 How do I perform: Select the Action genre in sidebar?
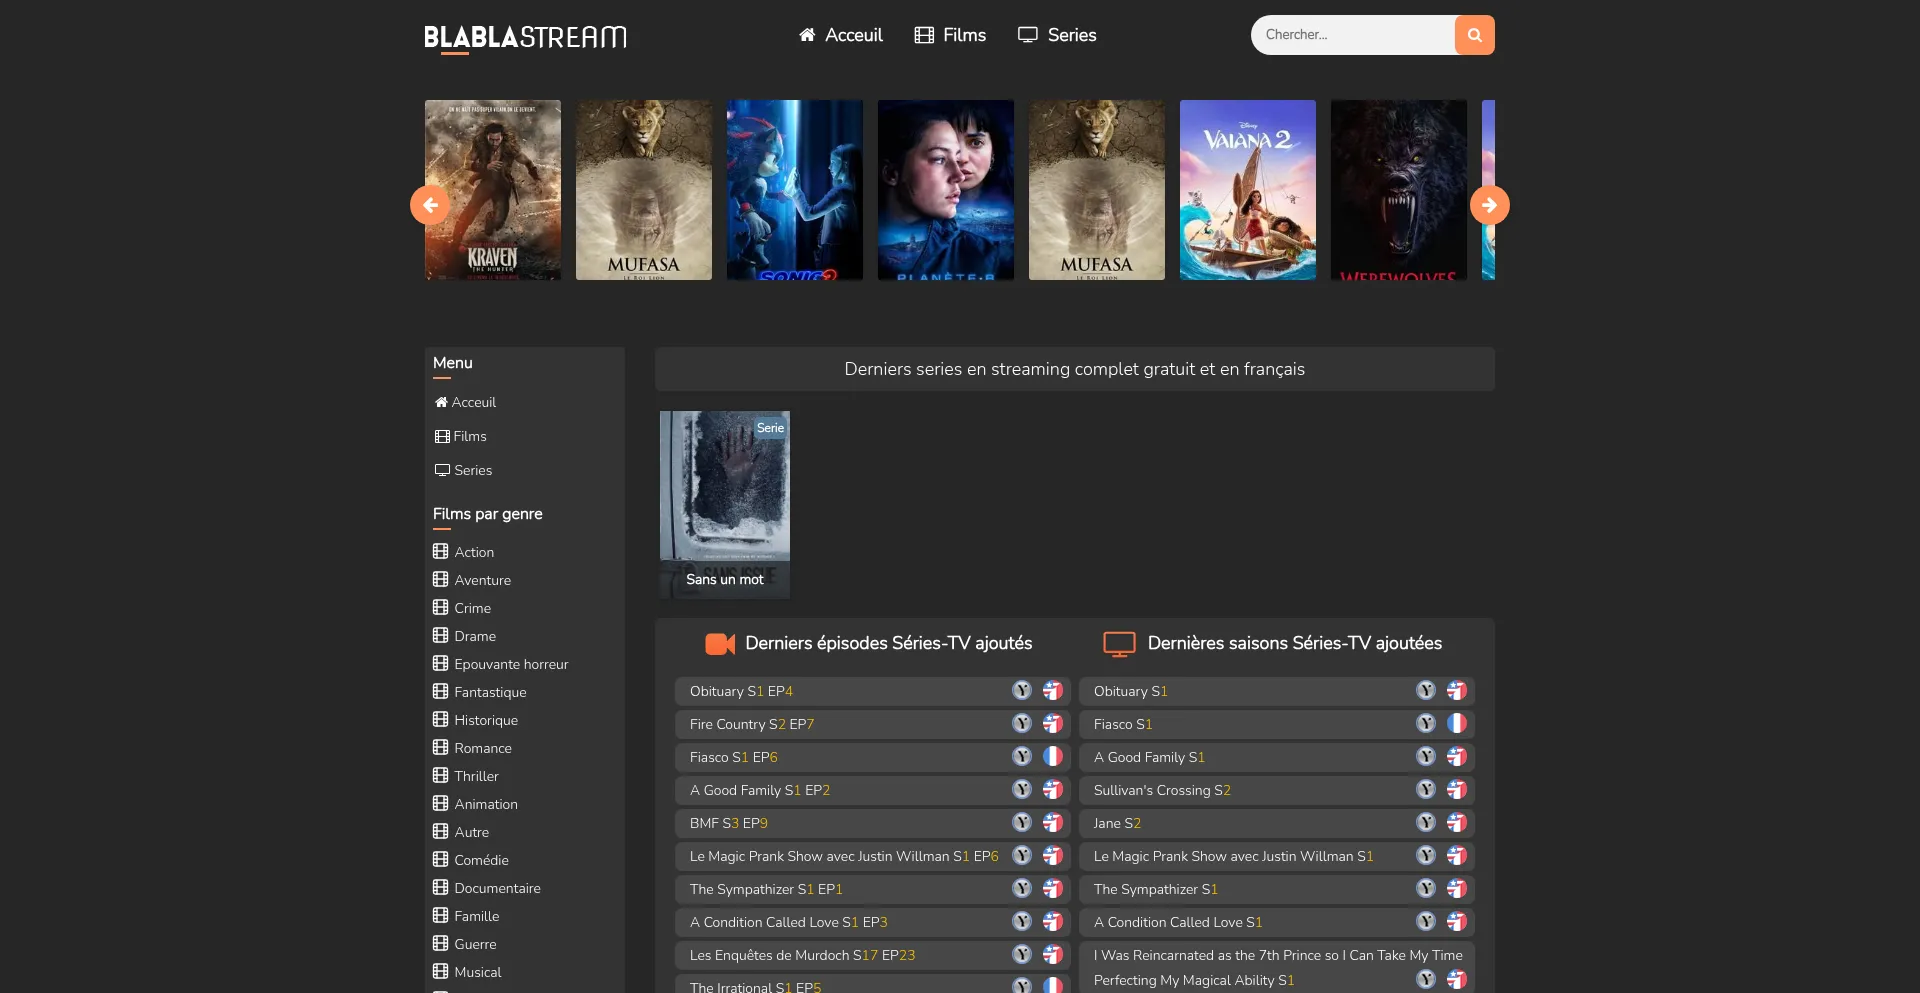click(473, 552)
